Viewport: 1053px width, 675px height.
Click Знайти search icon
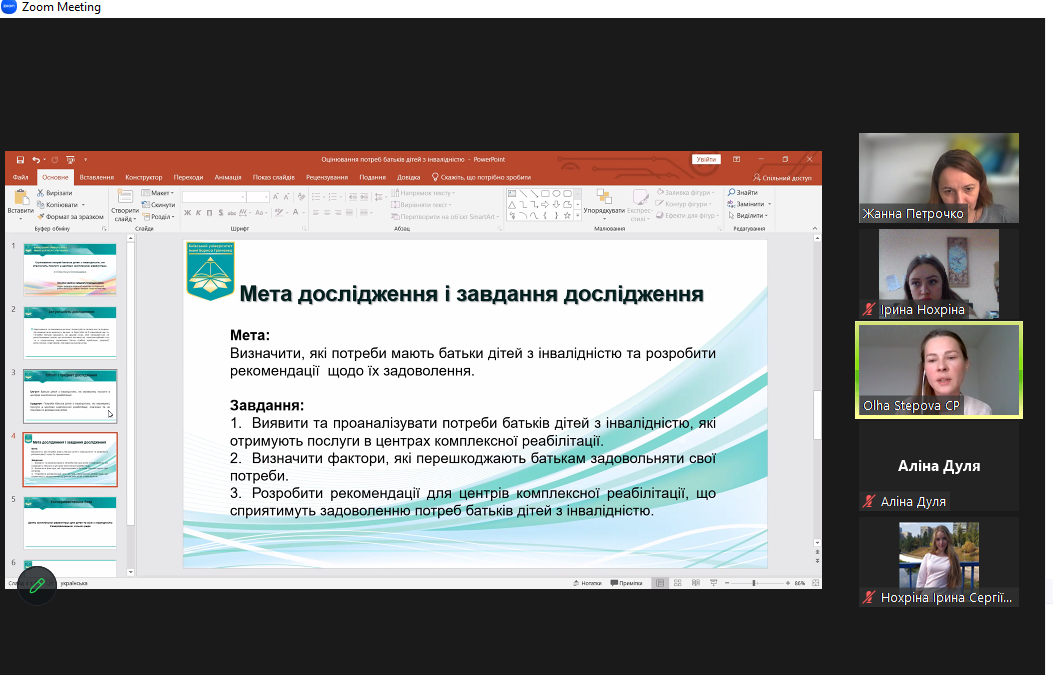click(x=731, y=193)
